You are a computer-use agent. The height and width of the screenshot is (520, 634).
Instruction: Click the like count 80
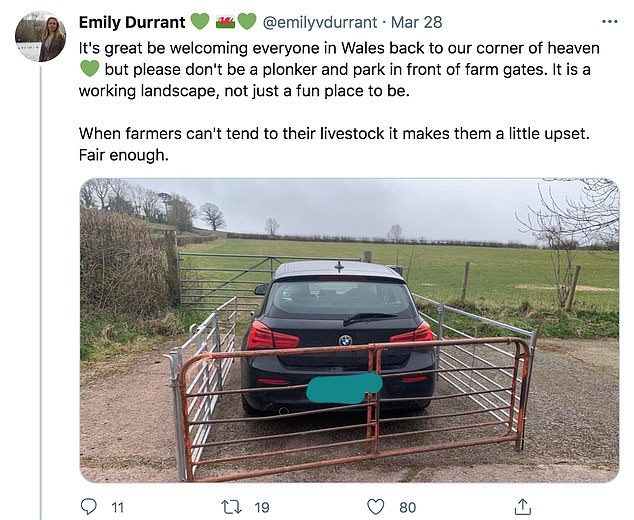click(408, 507)
